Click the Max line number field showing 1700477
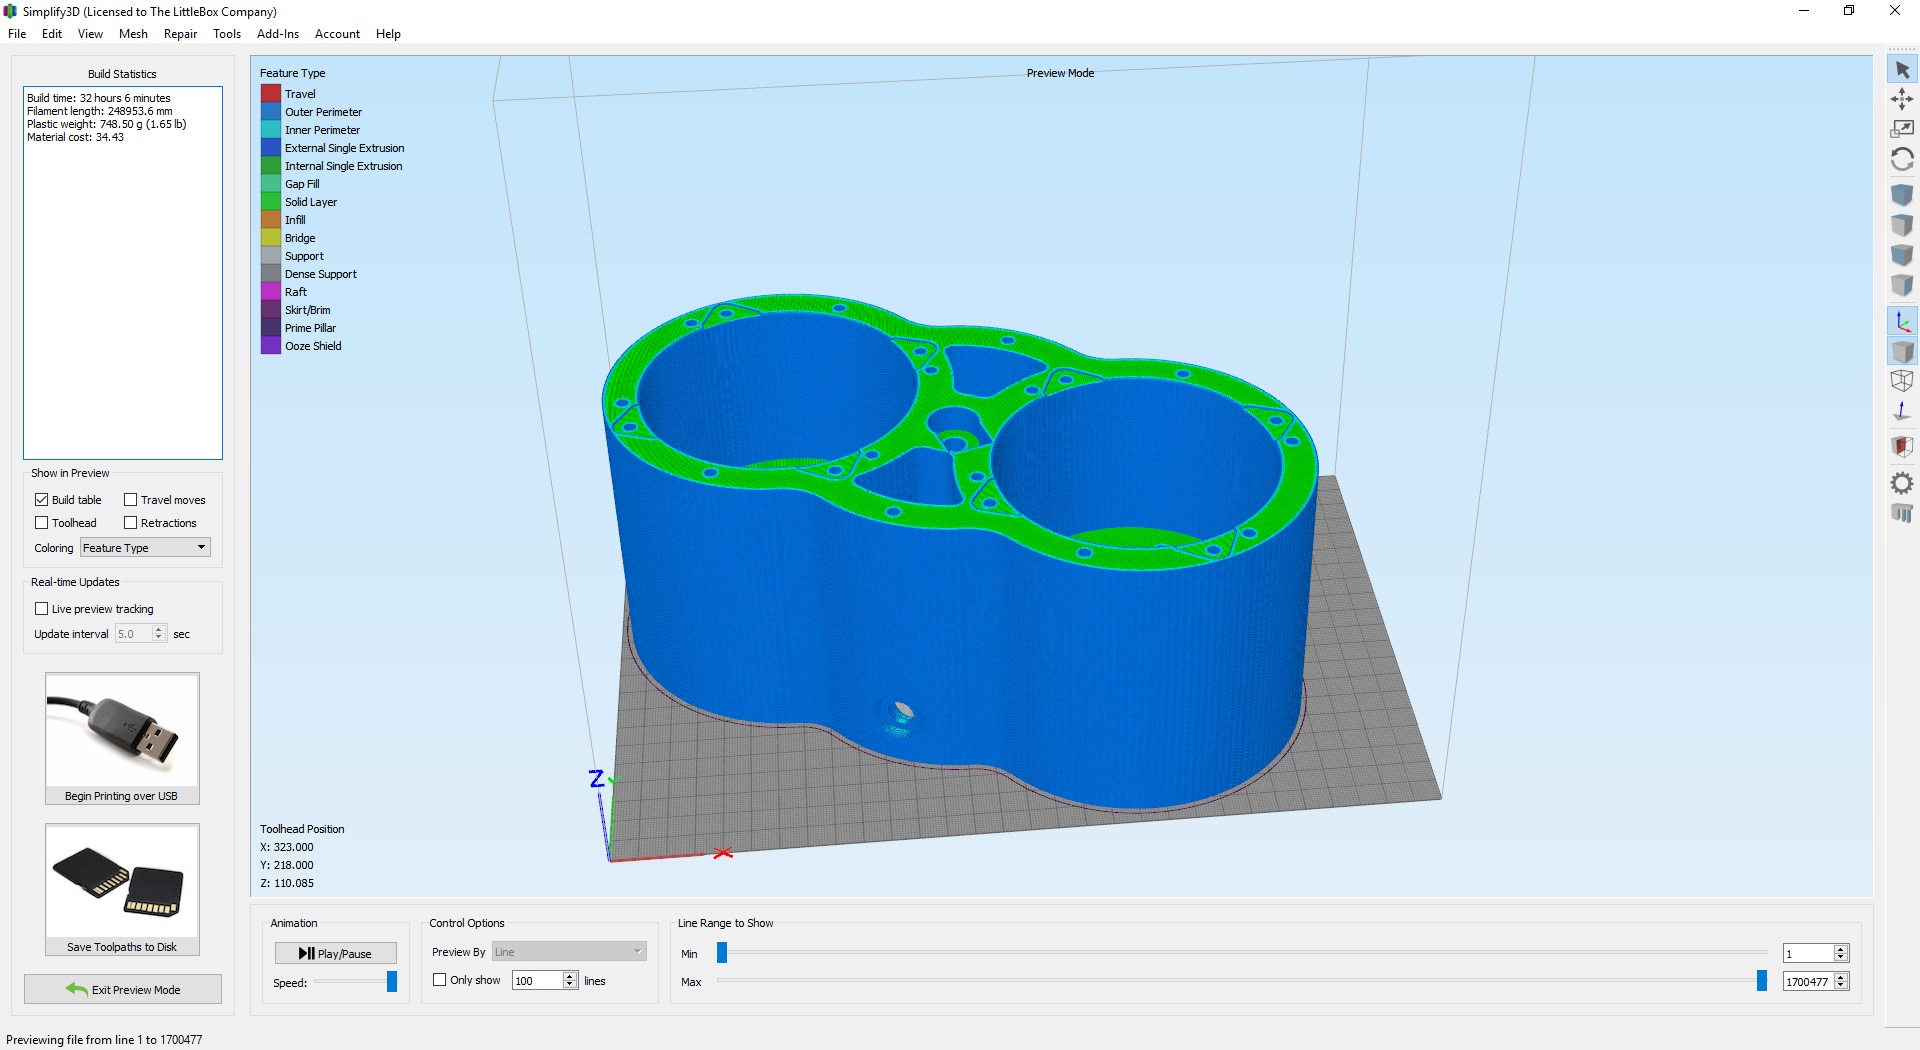The height and width of the screenshot is (1050, 1920). pos(1808,982)
